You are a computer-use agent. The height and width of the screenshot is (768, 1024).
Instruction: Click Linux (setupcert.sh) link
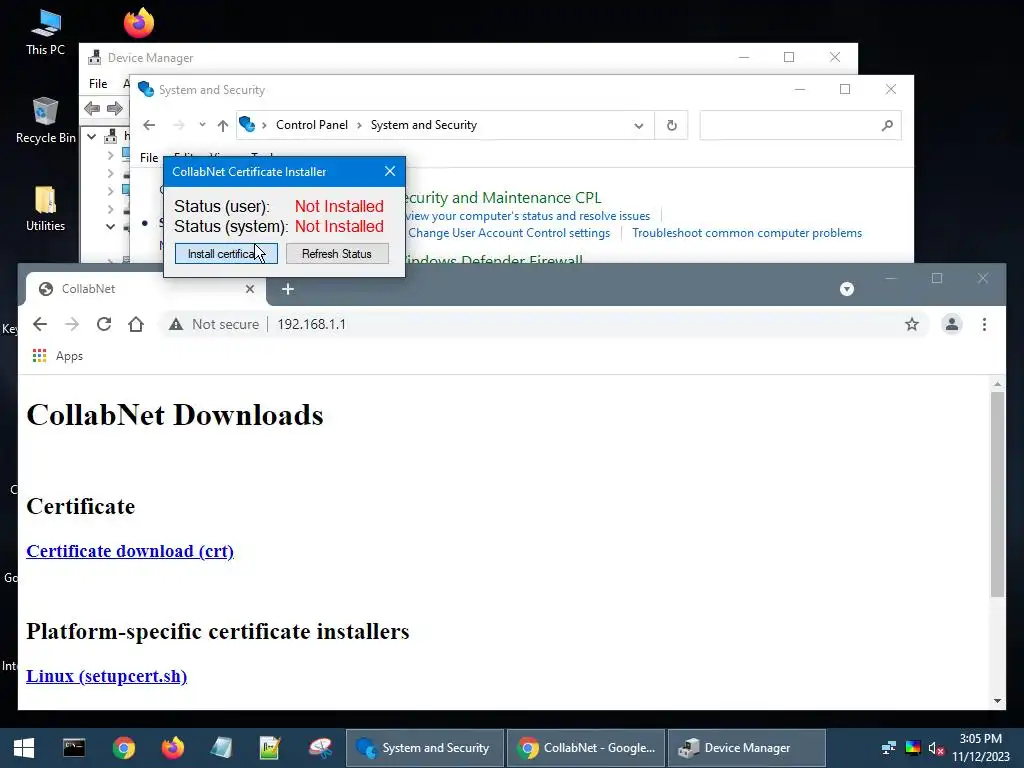pos(106,675)
